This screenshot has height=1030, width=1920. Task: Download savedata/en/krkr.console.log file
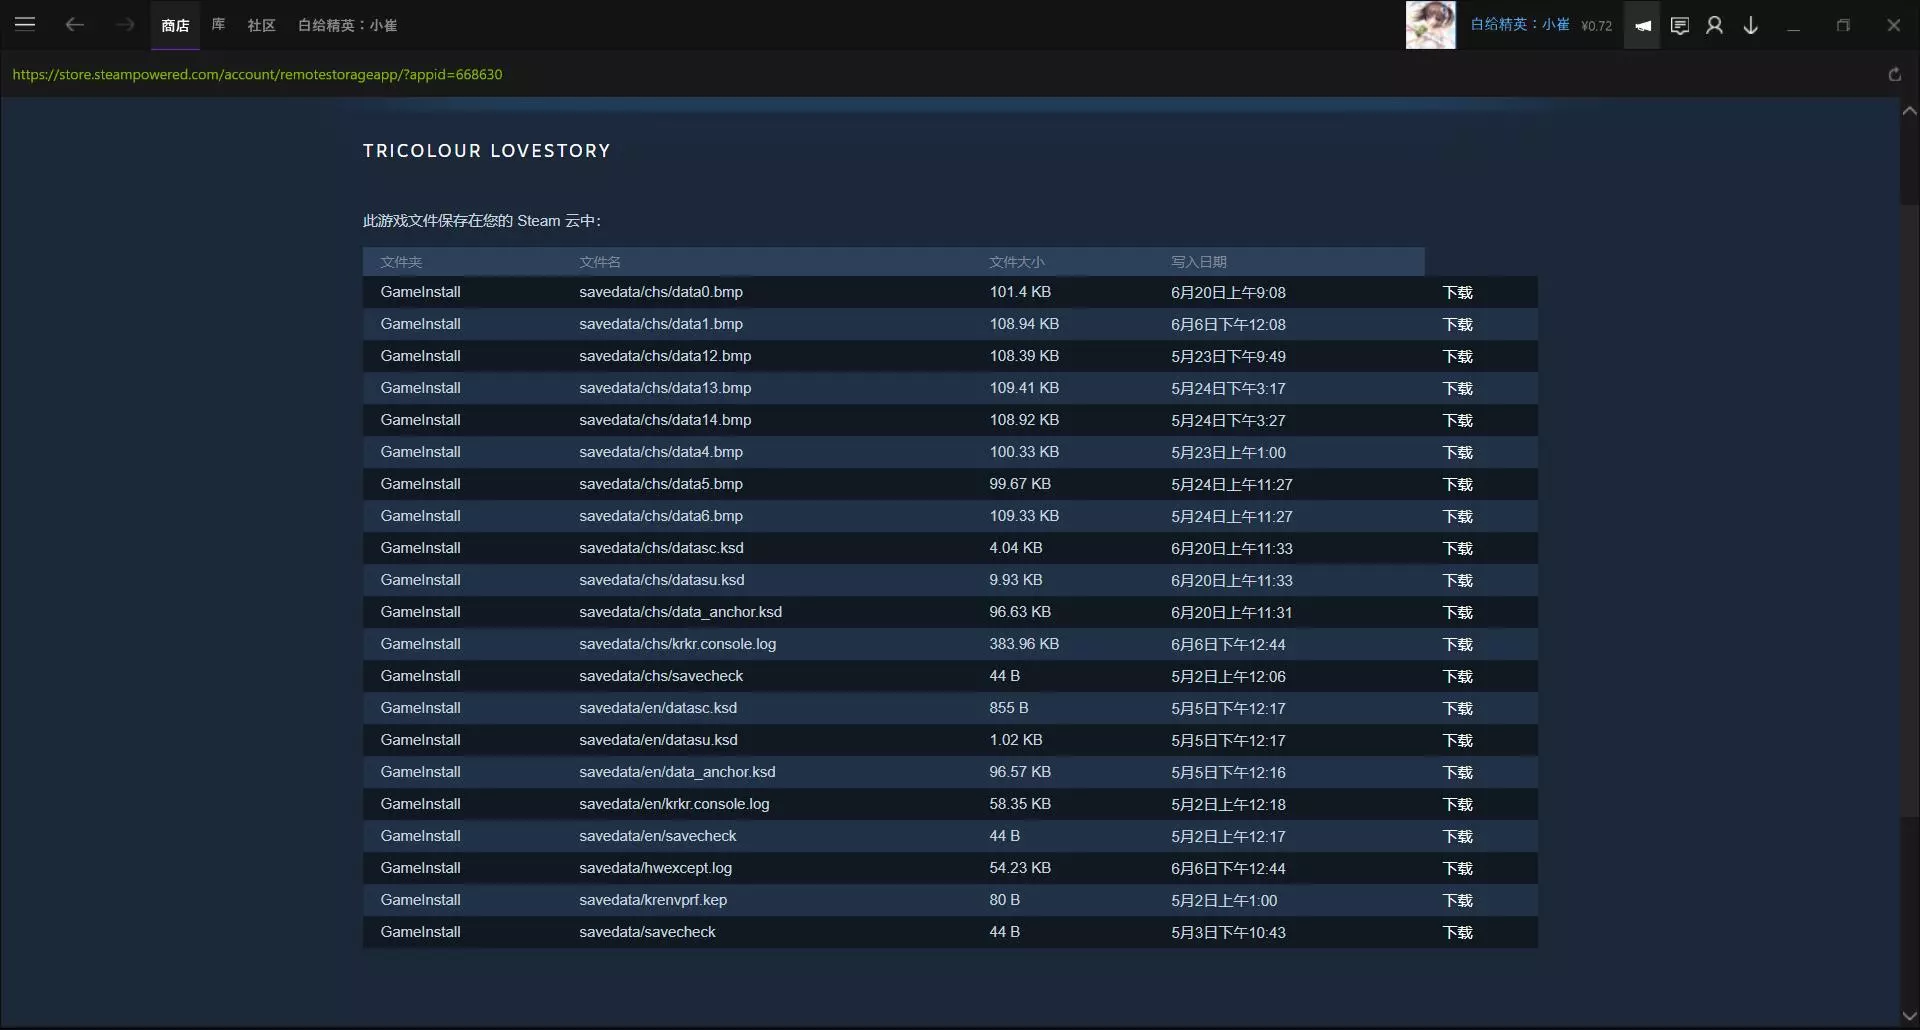(x=1458, y=804)
